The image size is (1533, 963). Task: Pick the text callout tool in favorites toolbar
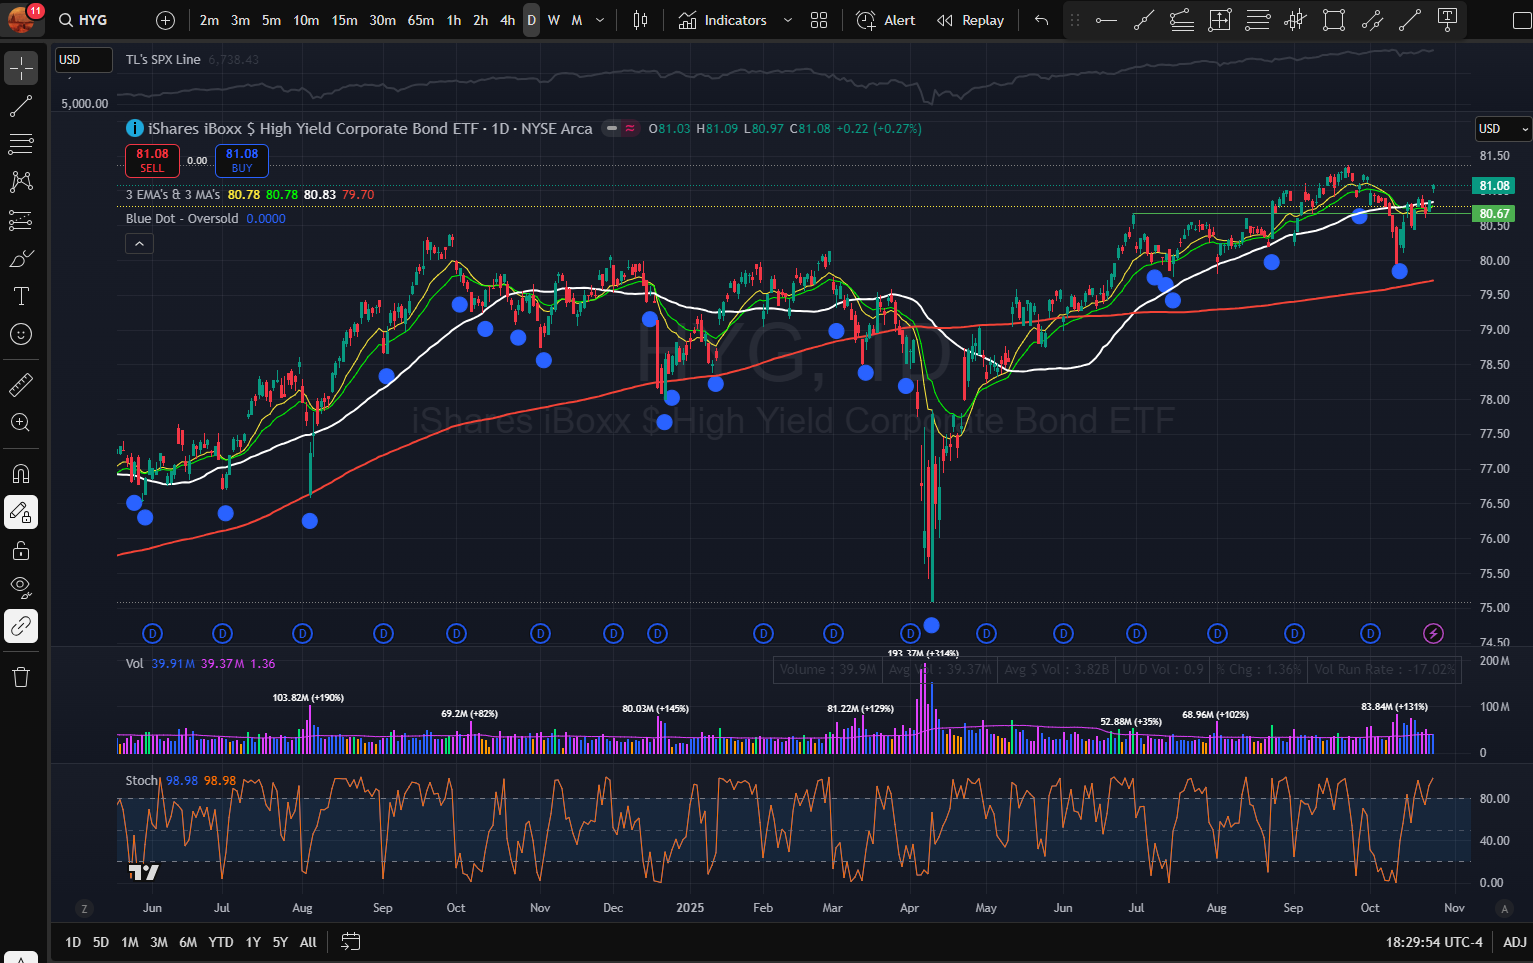click(x=1447, y=20)
